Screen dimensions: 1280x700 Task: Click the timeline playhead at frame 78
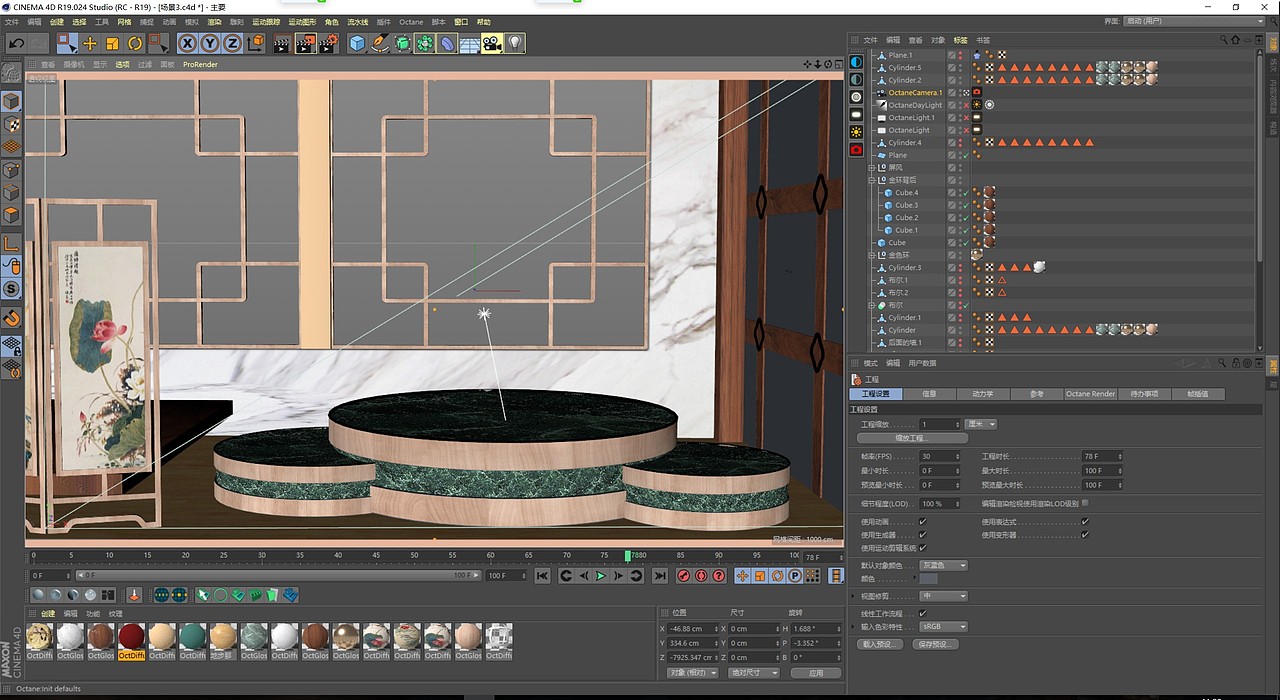tap(628, 556)
